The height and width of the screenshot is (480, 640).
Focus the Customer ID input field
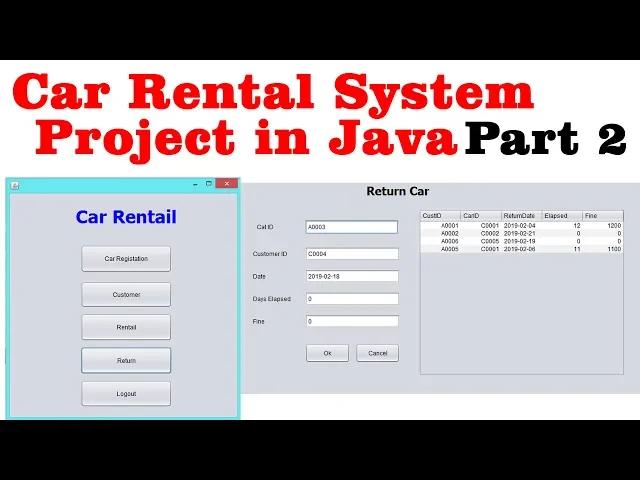click(352, 253)
